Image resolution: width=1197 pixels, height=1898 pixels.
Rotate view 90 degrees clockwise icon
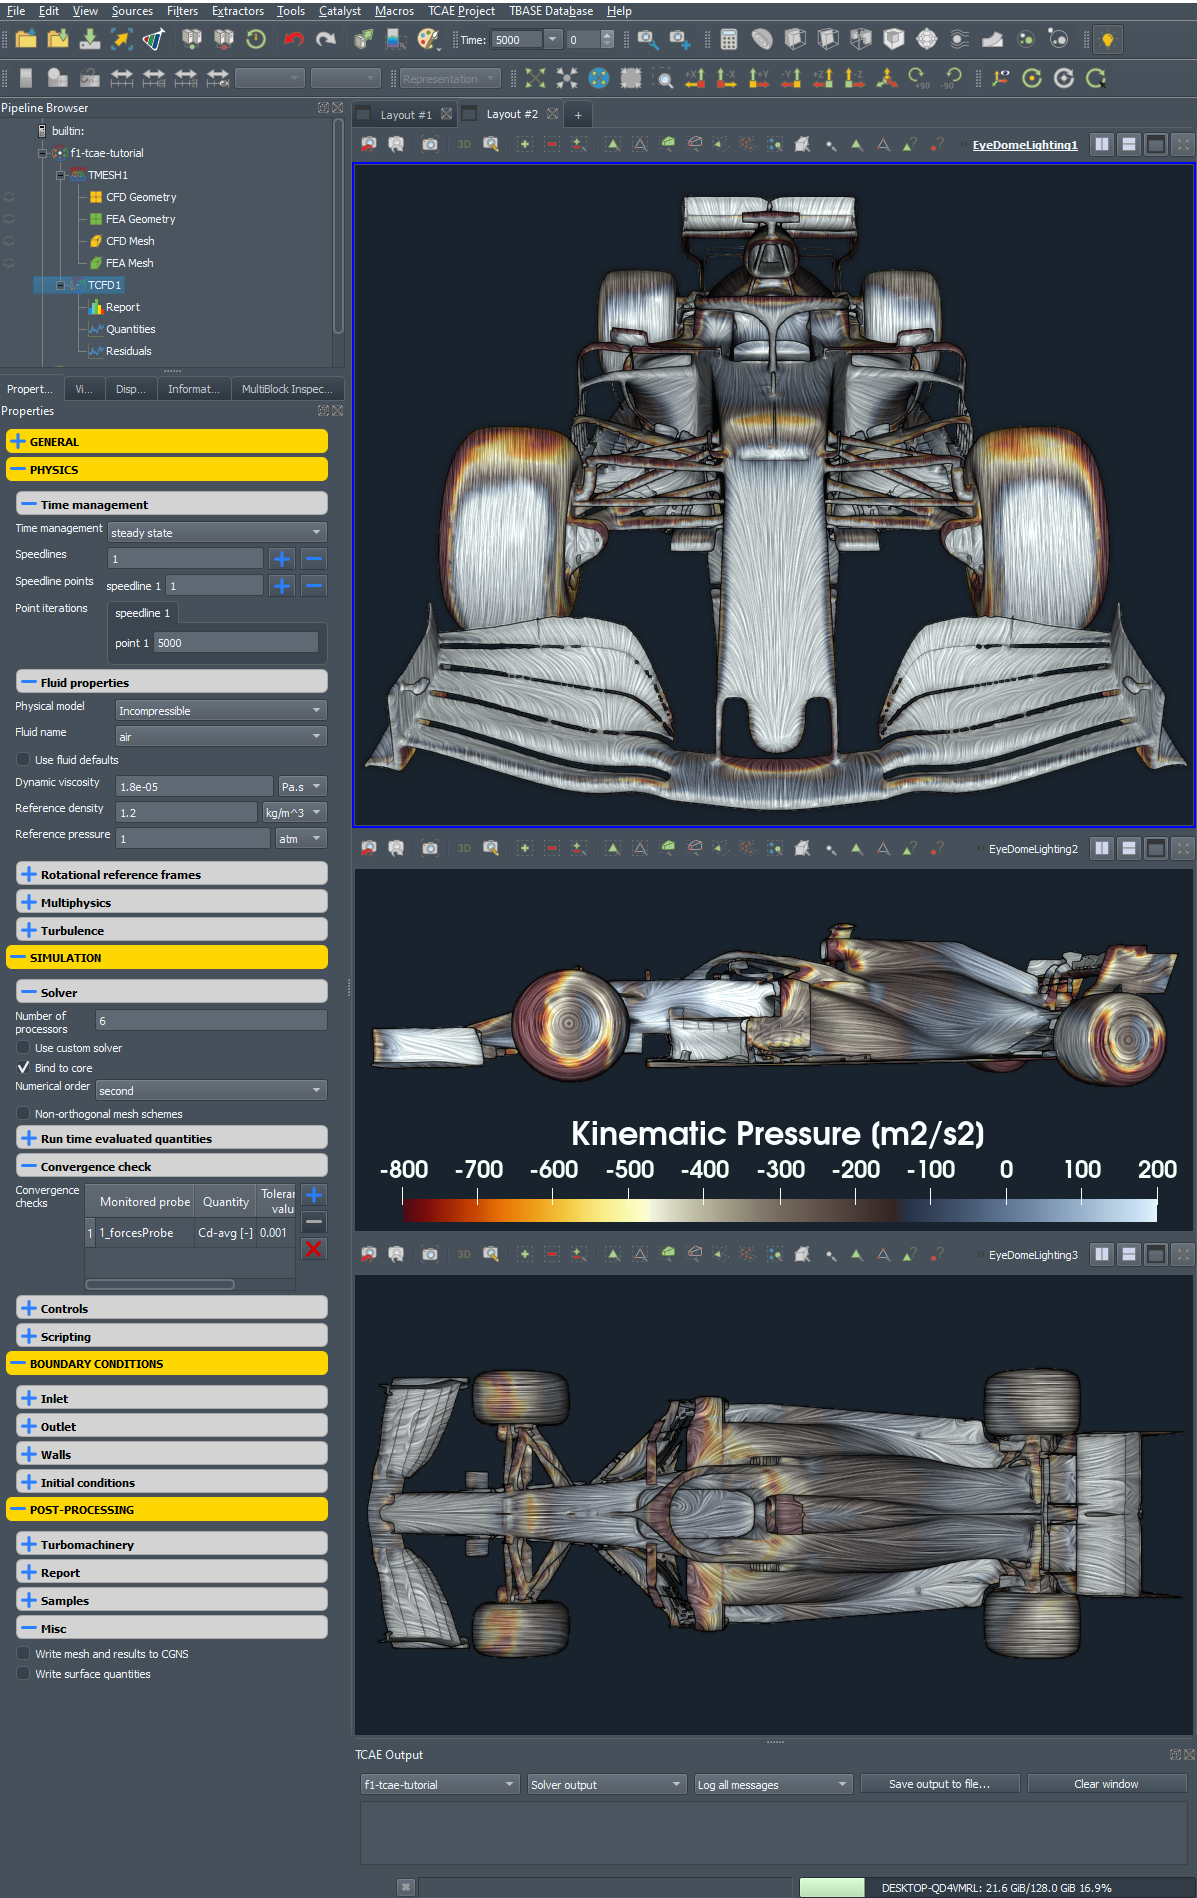(917, 78)
